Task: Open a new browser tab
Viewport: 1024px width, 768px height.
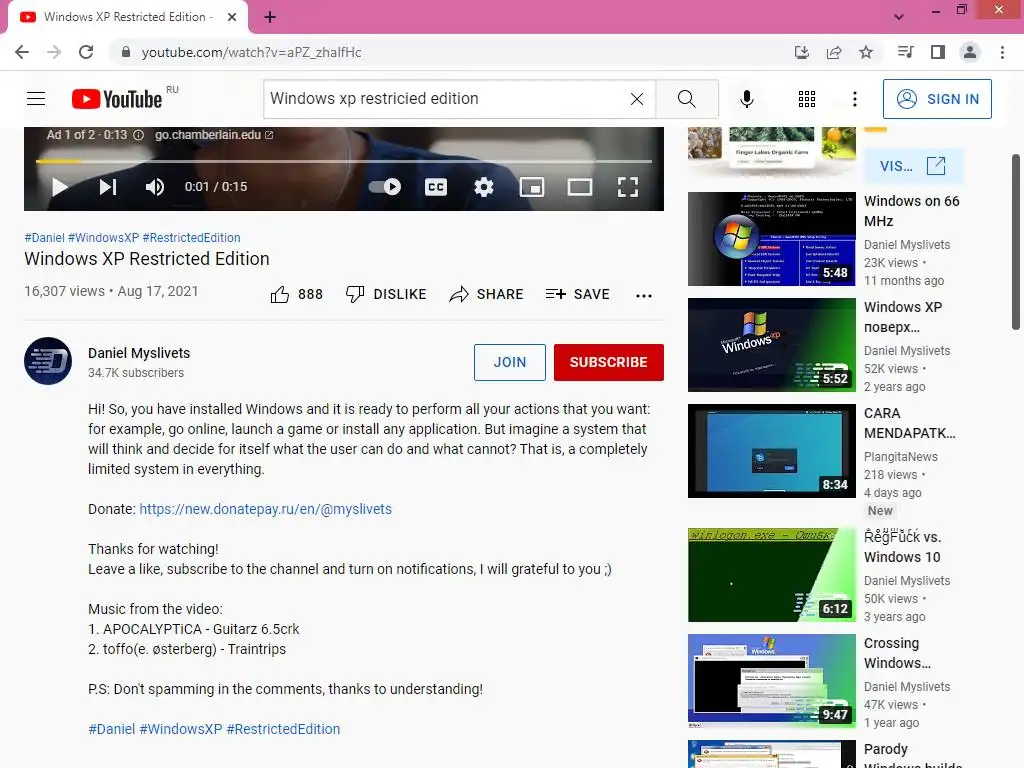Action: click(270, 17)
